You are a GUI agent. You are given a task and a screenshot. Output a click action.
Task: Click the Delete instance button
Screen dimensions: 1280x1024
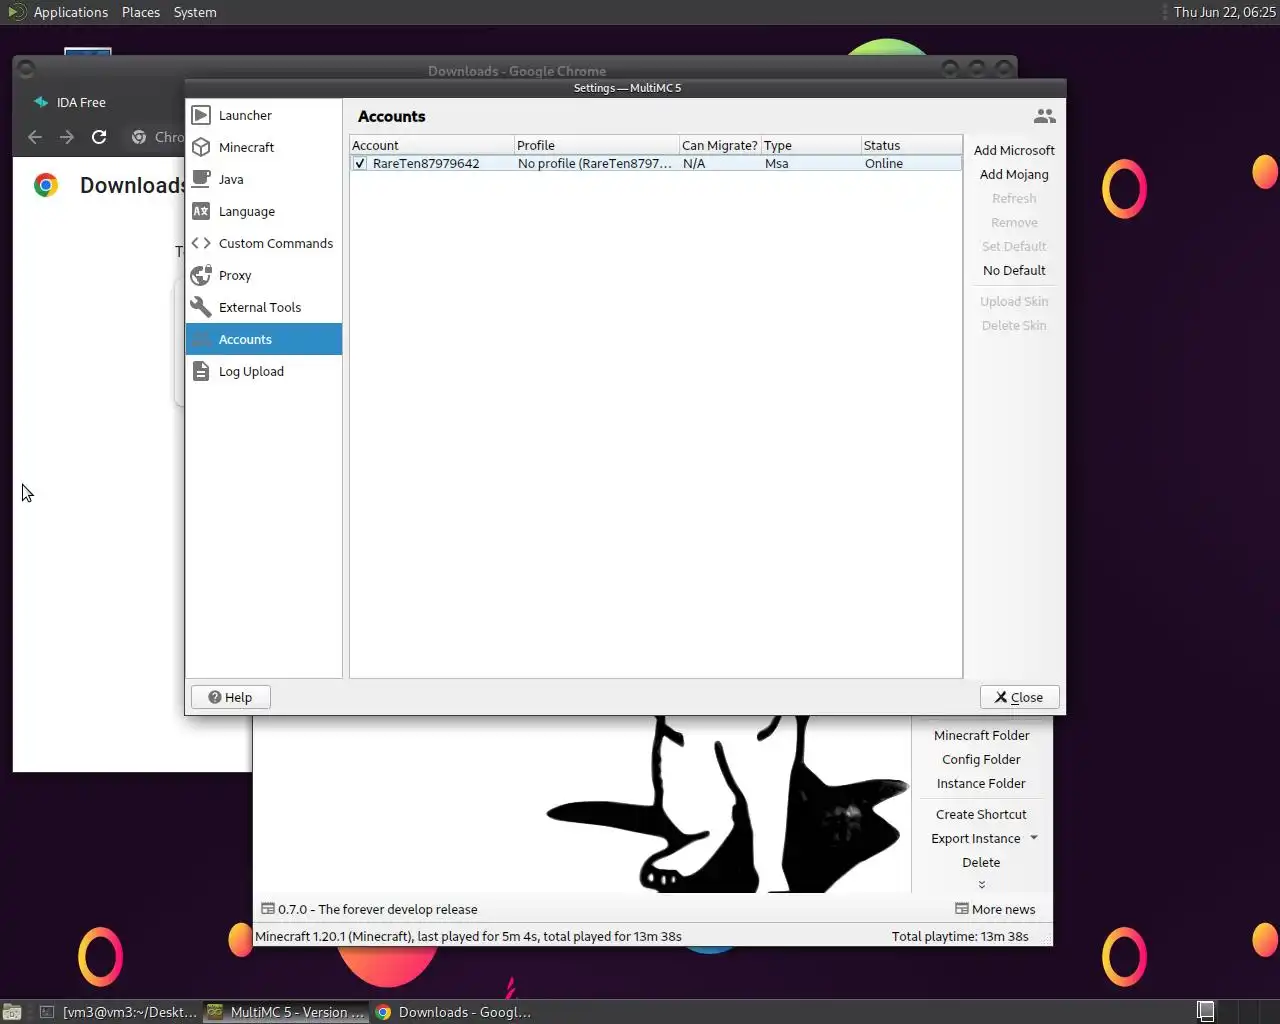(x=981, y=862)
